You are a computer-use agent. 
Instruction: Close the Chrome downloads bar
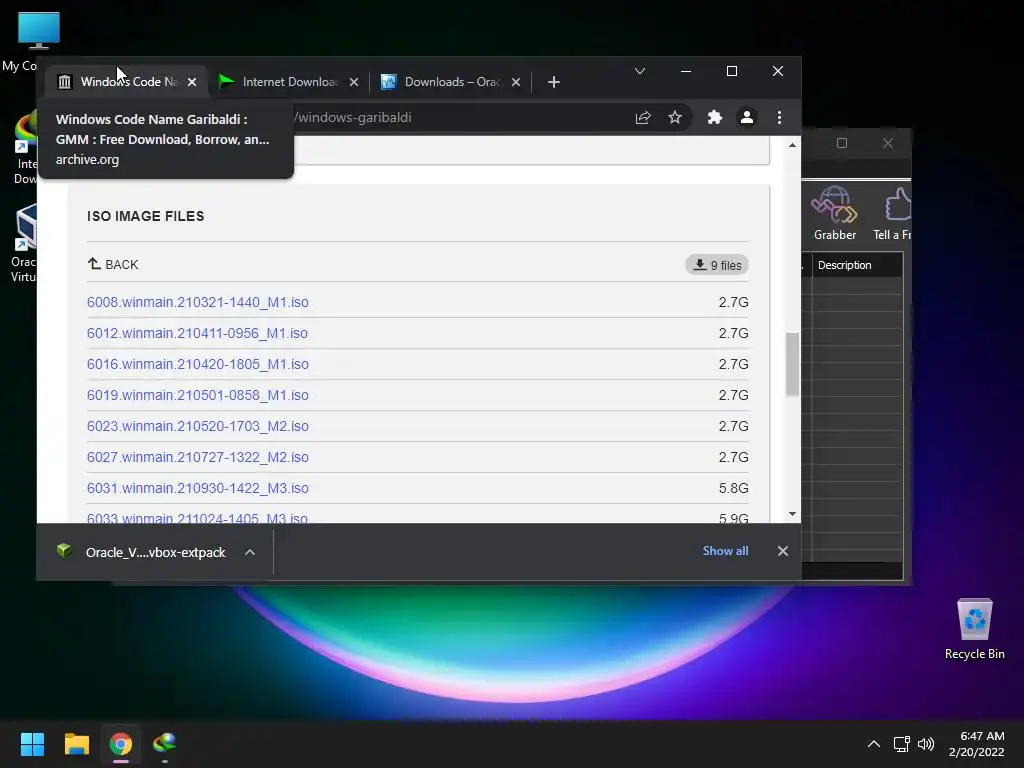[x=783, y=551]
